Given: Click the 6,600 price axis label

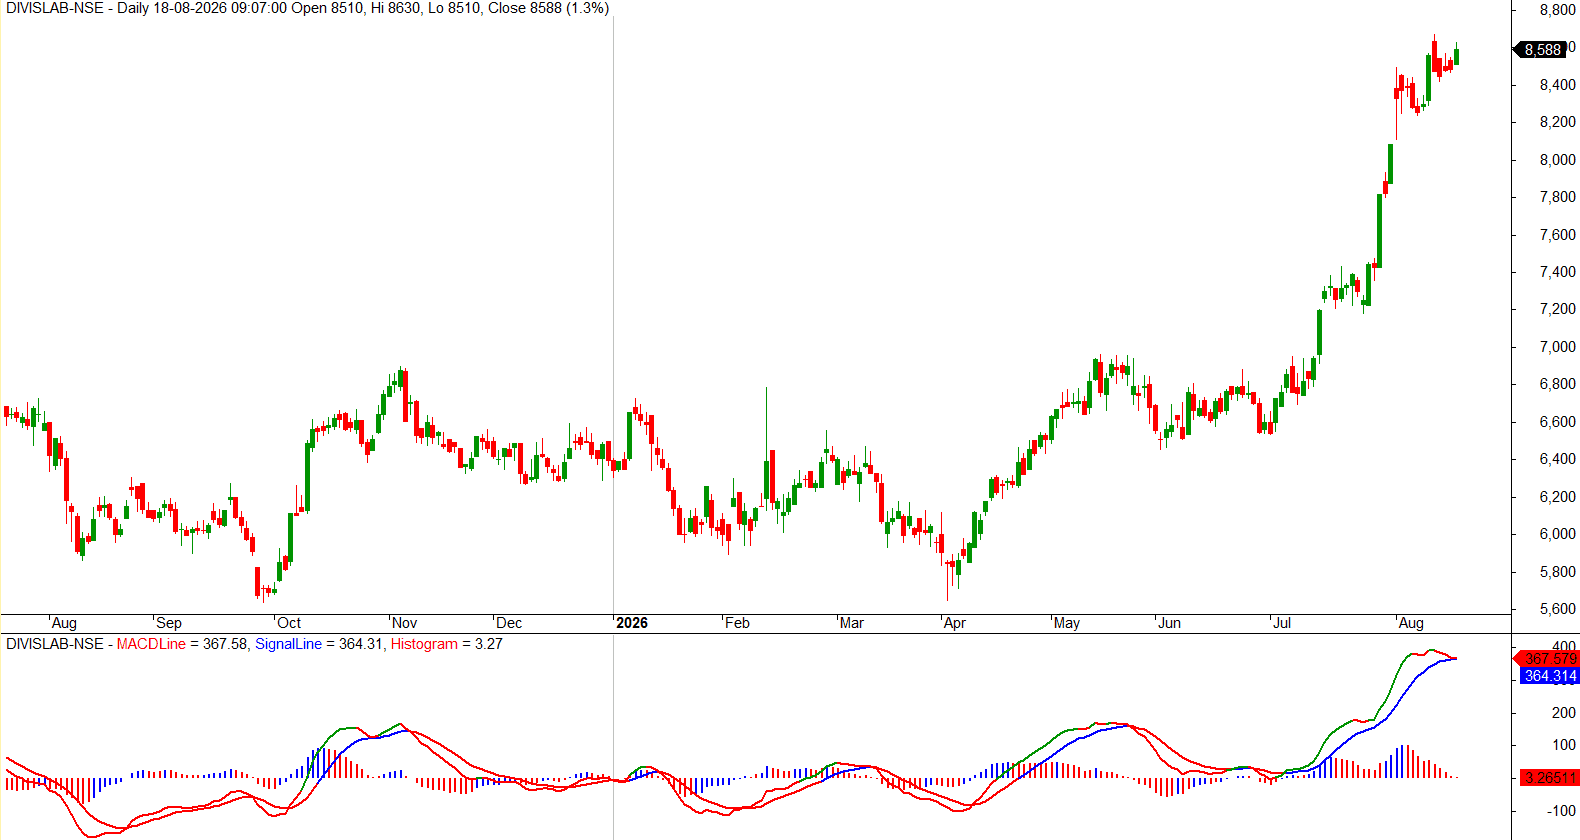Looking at the screenshot, I should point(1558,422).
